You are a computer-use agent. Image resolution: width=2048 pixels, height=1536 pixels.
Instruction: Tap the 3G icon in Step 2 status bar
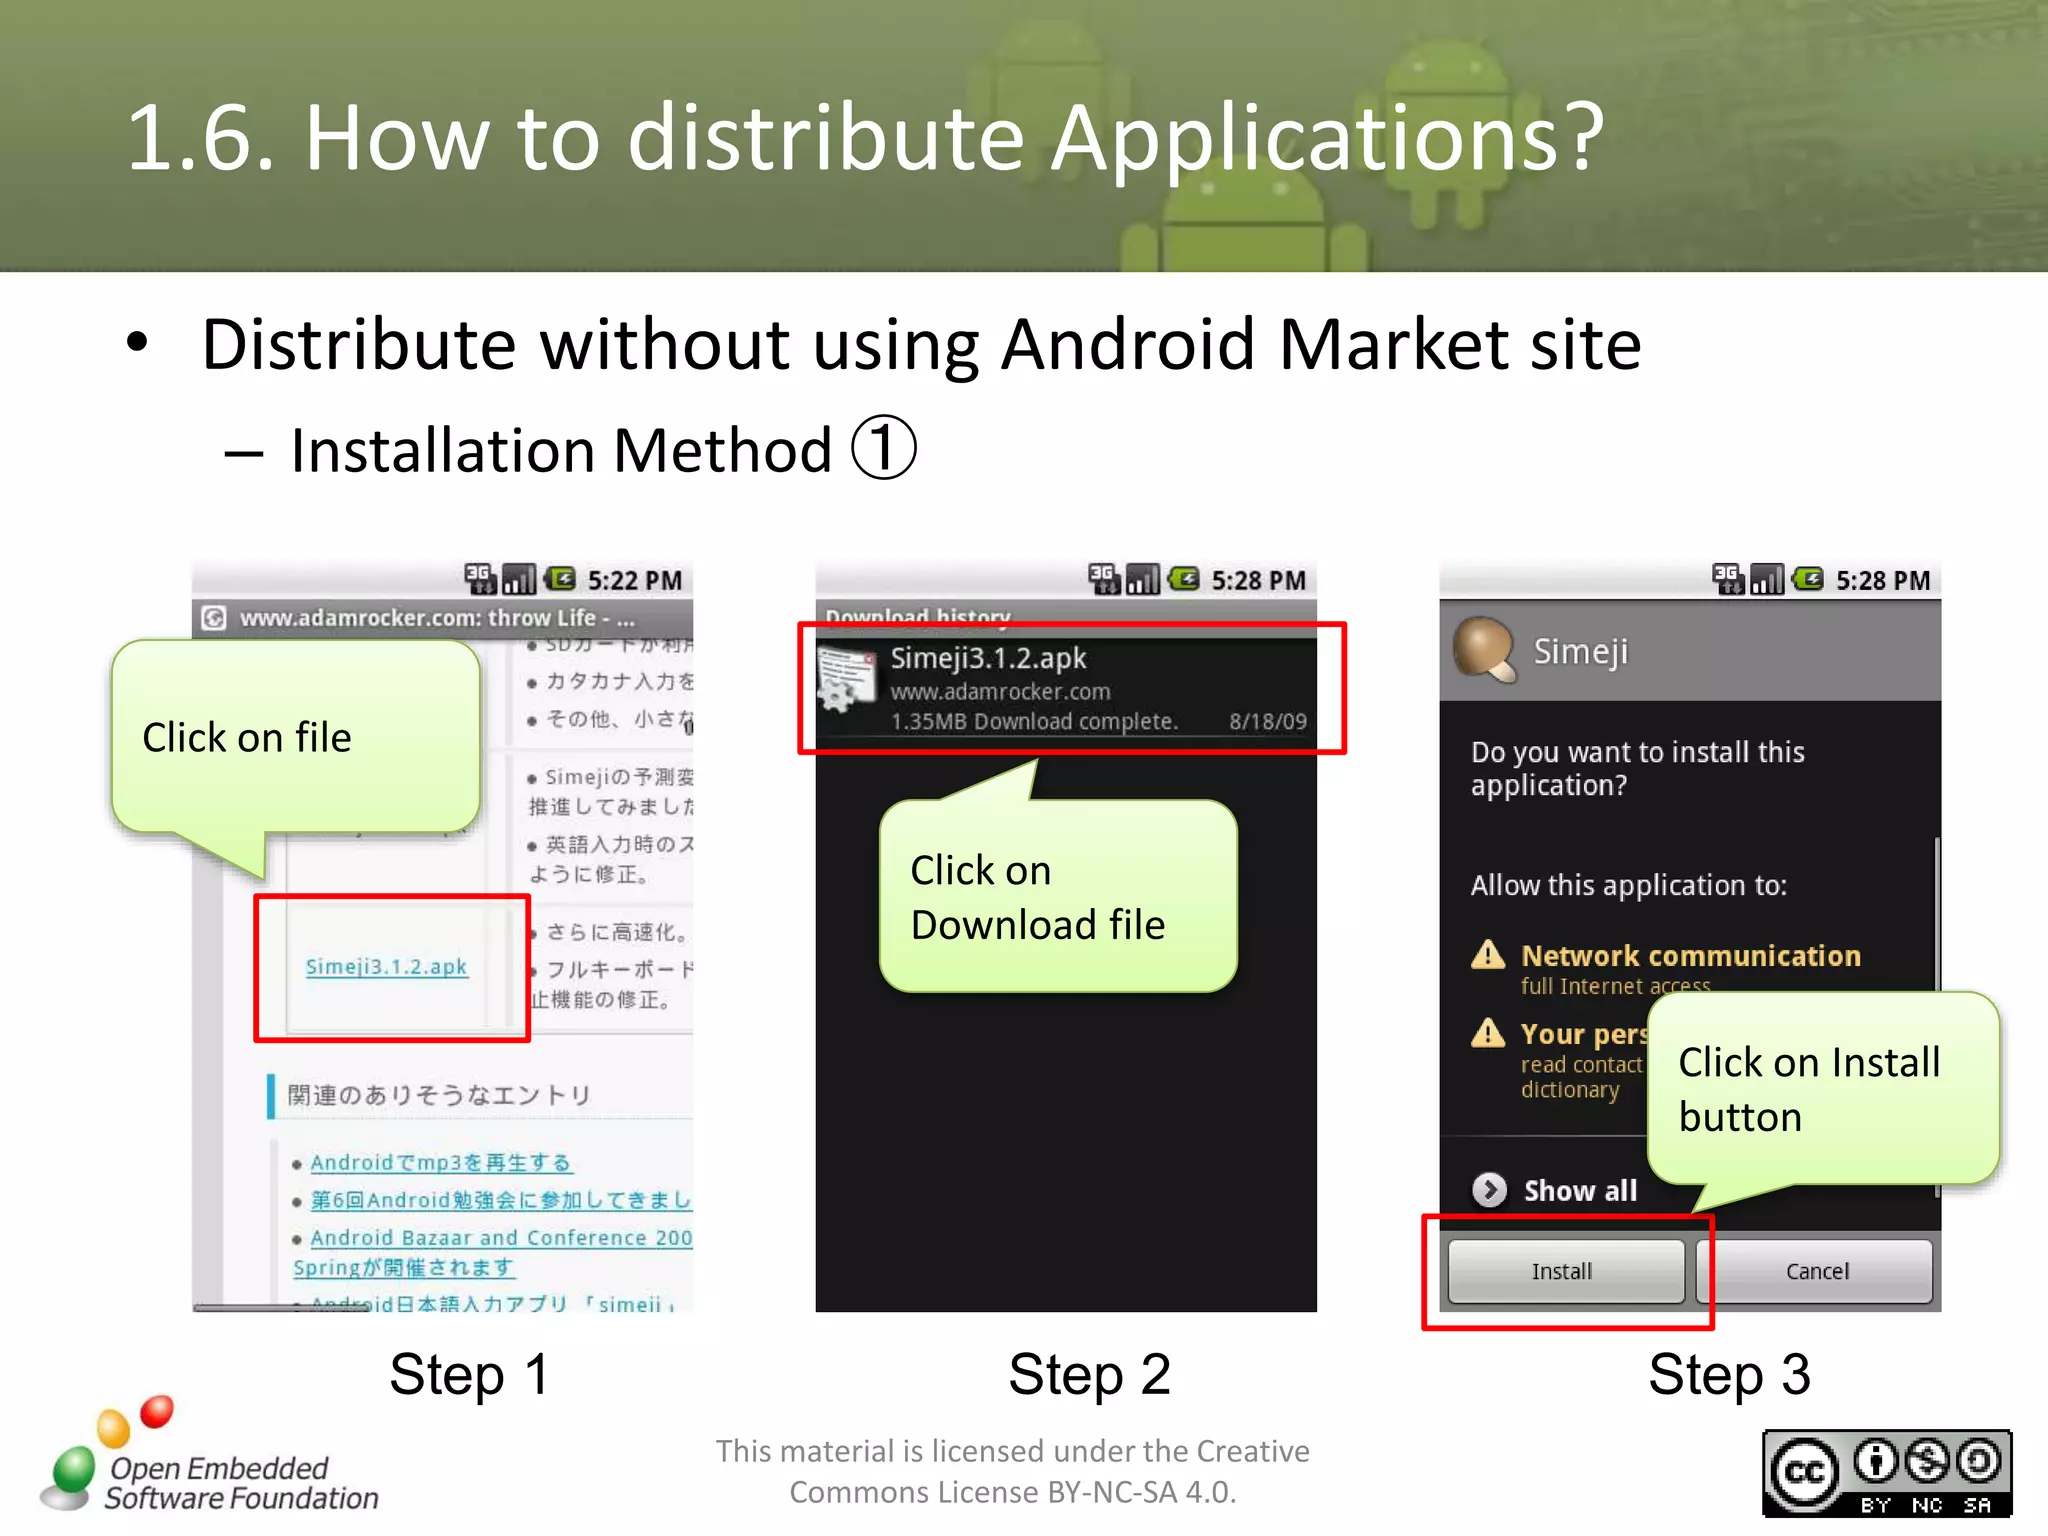pyautogui.click(x=1104, y=578)
